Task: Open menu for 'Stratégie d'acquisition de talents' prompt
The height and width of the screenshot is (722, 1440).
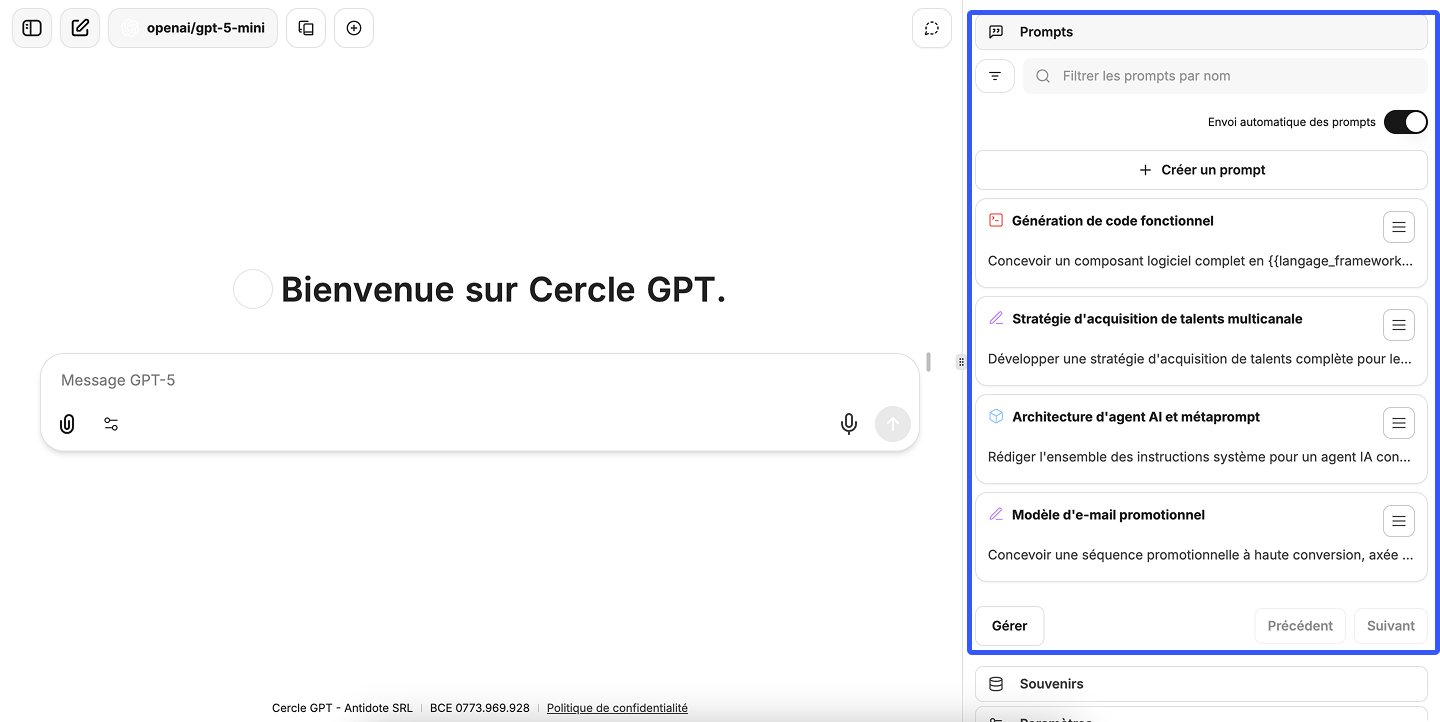Action: 1399,325
